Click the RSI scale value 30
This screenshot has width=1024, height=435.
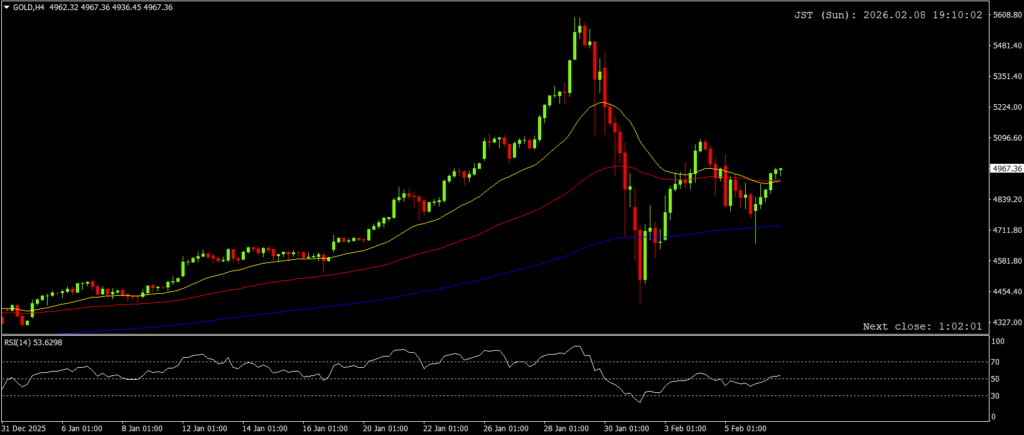click(995, 396)
